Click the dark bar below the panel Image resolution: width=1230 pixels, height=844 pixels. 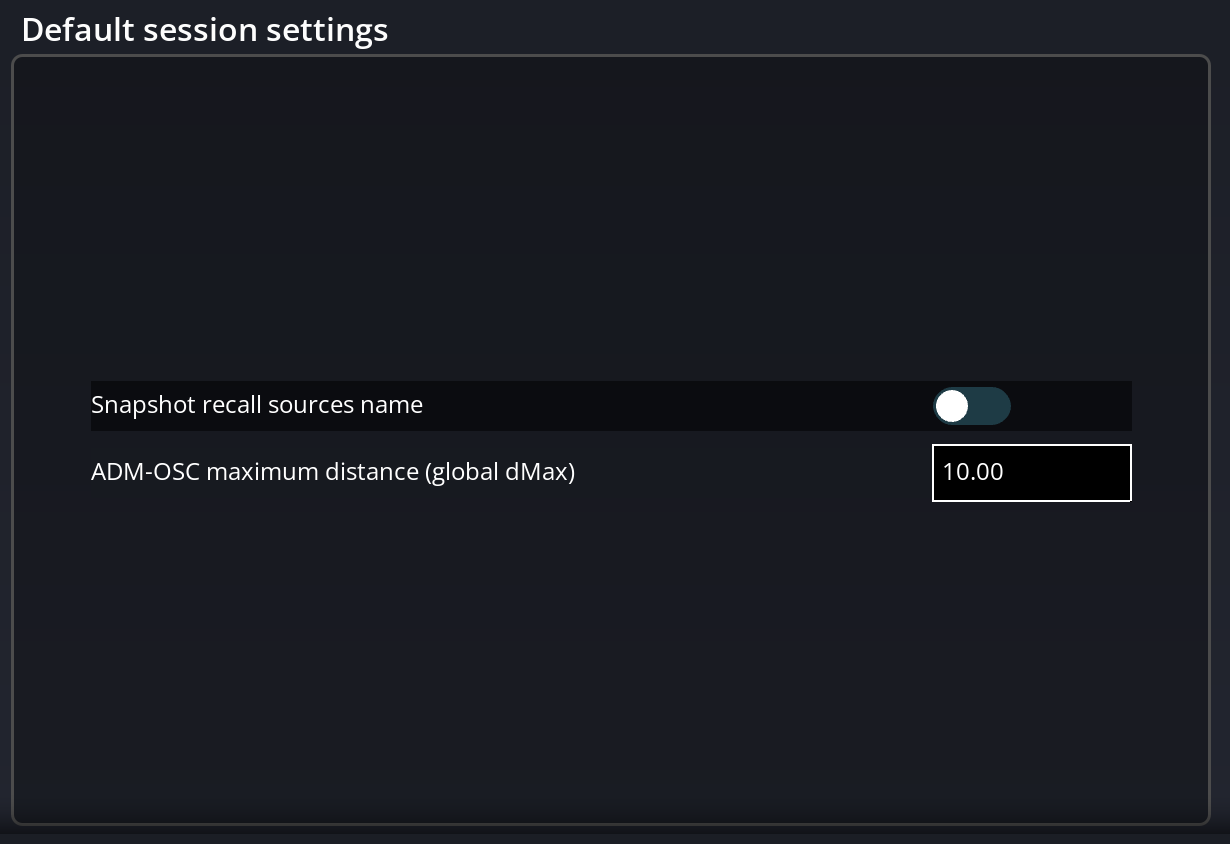click(615, 836)
